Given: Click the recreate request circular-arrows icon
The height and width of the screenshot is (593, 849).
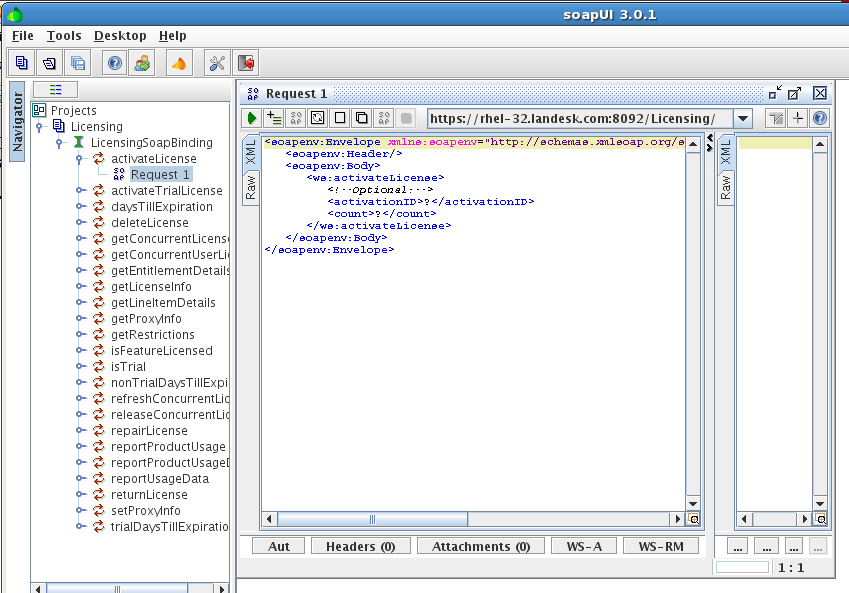Looking at the screenshot, I should point(318,118).
